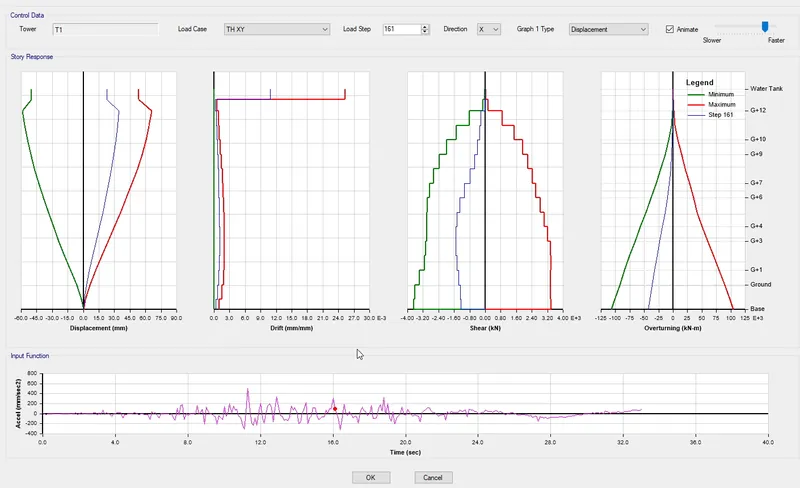Click the '16.0' tick on time axis
Screen dimensions: 800x488
333,443
